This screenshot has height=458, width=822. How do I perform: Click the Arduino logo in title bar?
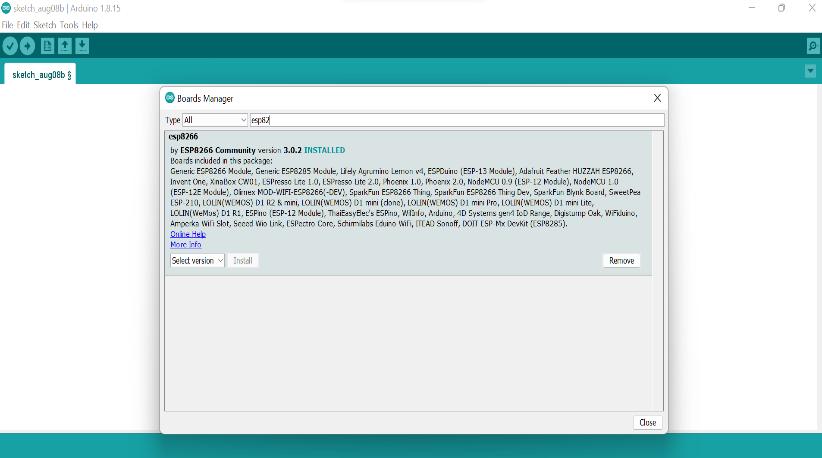6,8
